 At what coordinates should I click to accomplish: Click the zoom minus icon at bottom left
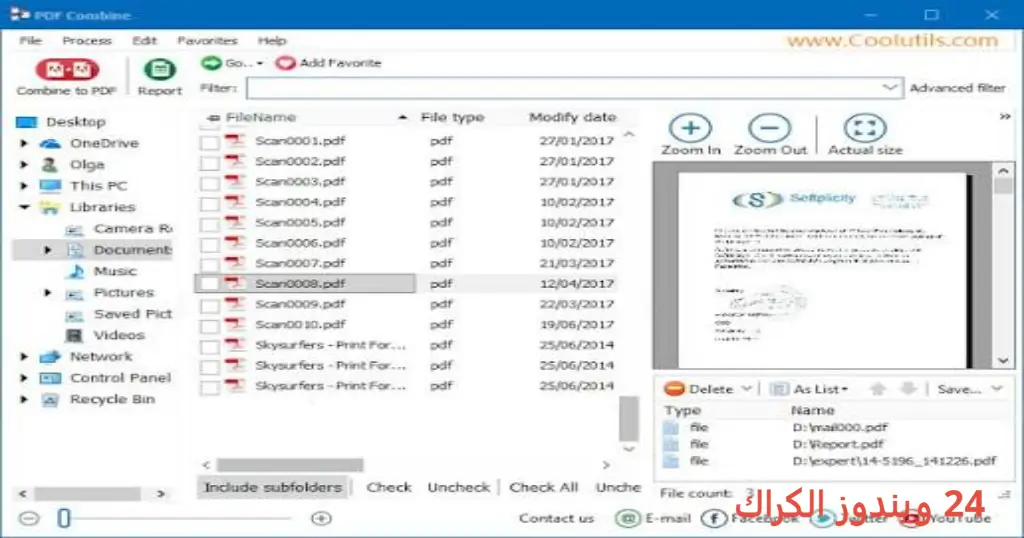(x=29, y=518)
